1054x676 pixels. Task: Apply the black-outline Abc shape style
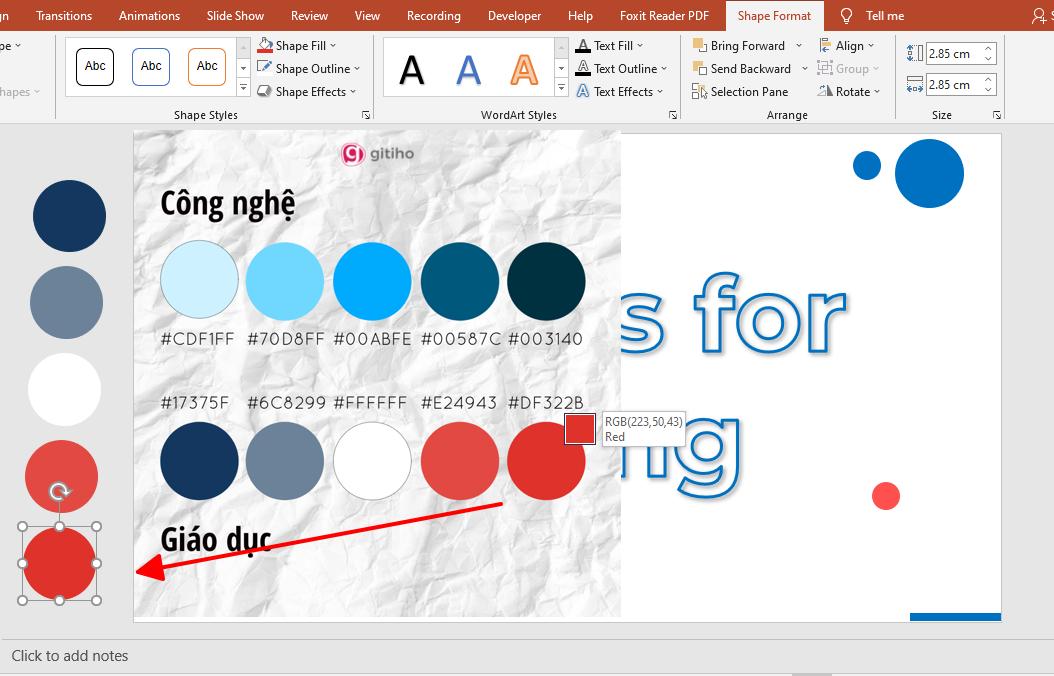click(x=95, y=67)
